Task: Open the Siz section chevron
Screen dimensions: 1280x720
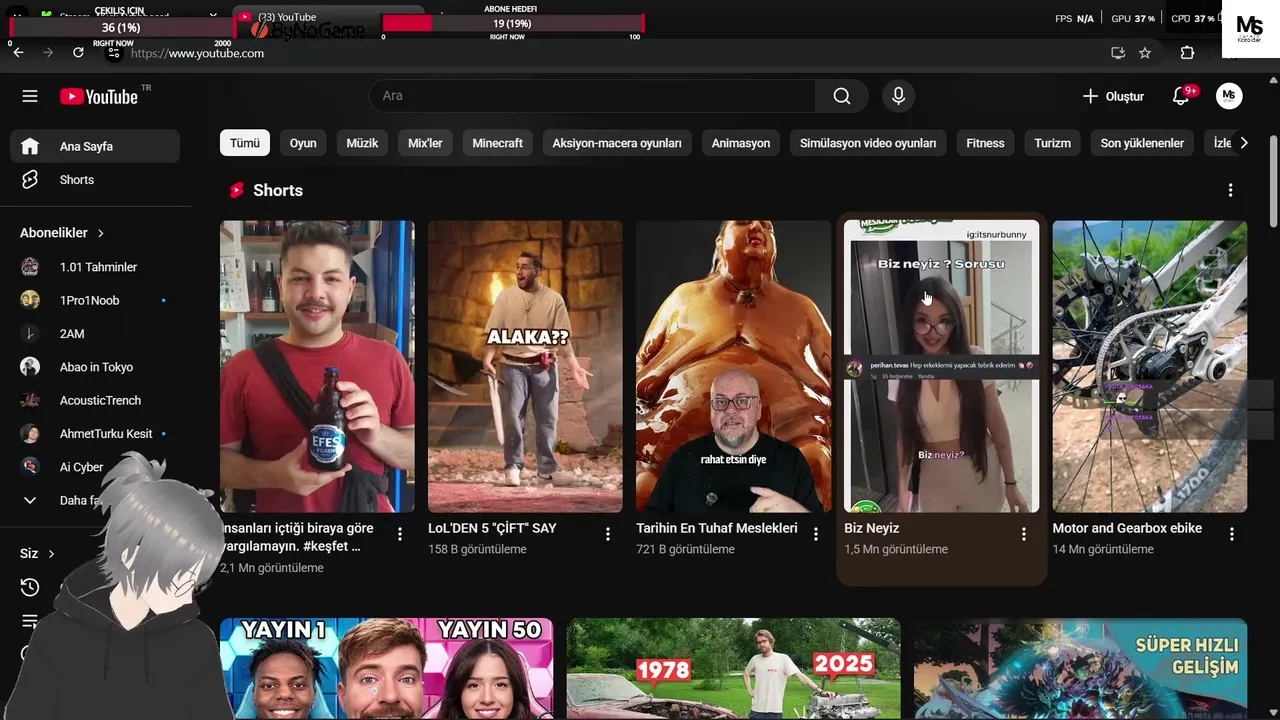Action: click(51, 554)
